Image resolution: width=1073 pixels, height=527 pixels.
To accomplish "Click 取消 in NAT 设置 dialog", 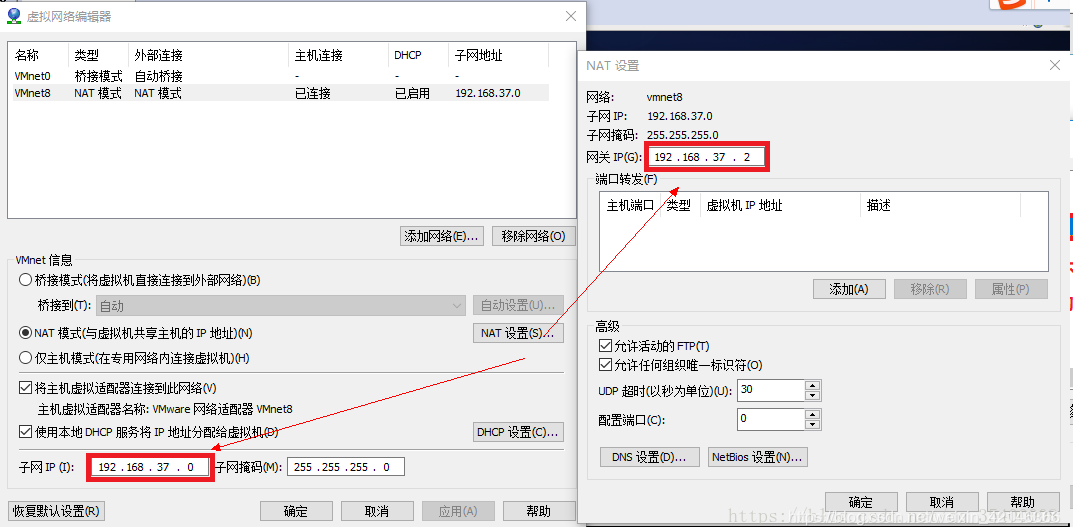I will 942,502.
